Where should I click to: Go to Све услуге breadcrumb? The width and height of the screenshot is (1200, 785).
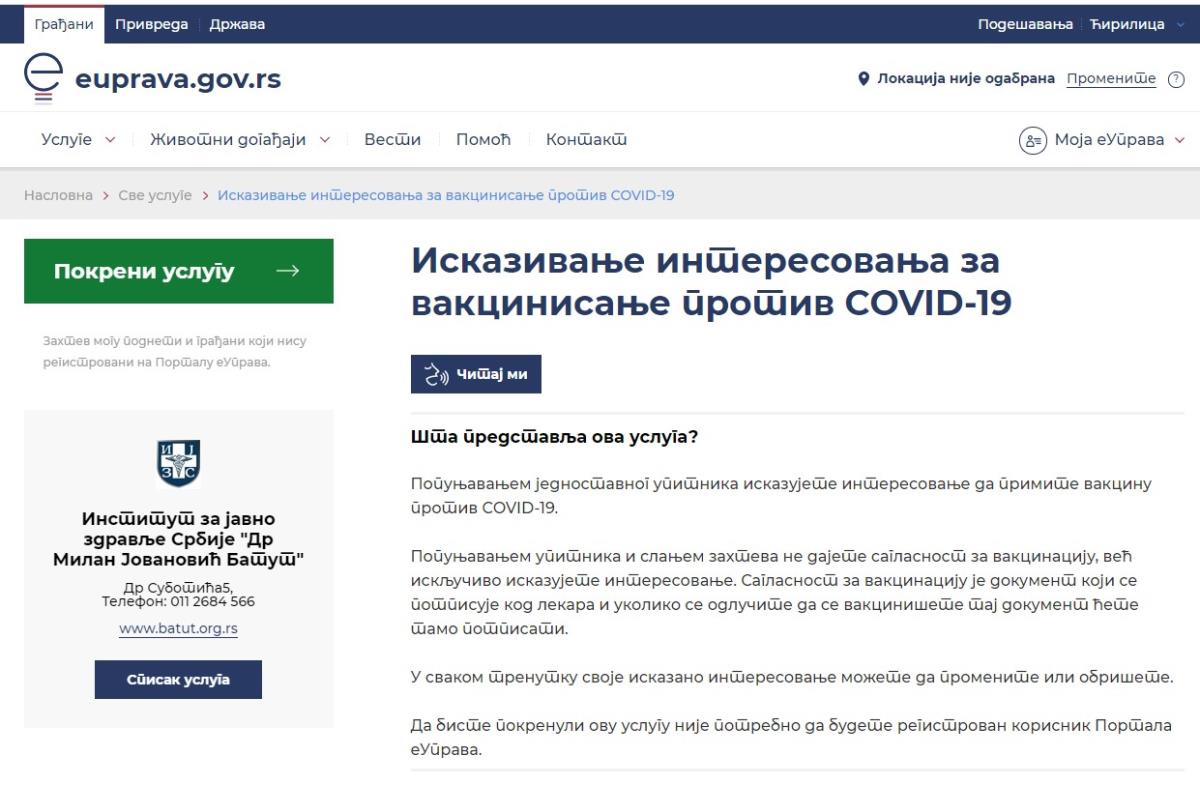pos(155,195)
